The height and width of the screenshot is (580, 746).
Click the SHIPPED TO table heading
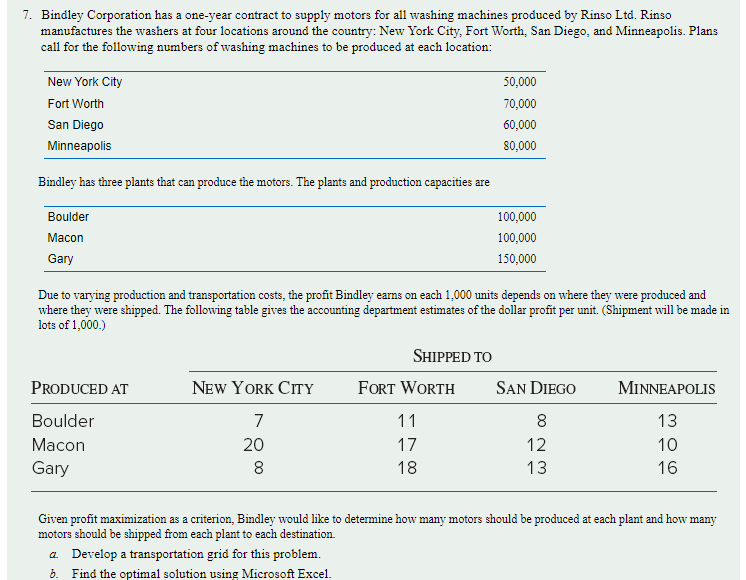452,356
